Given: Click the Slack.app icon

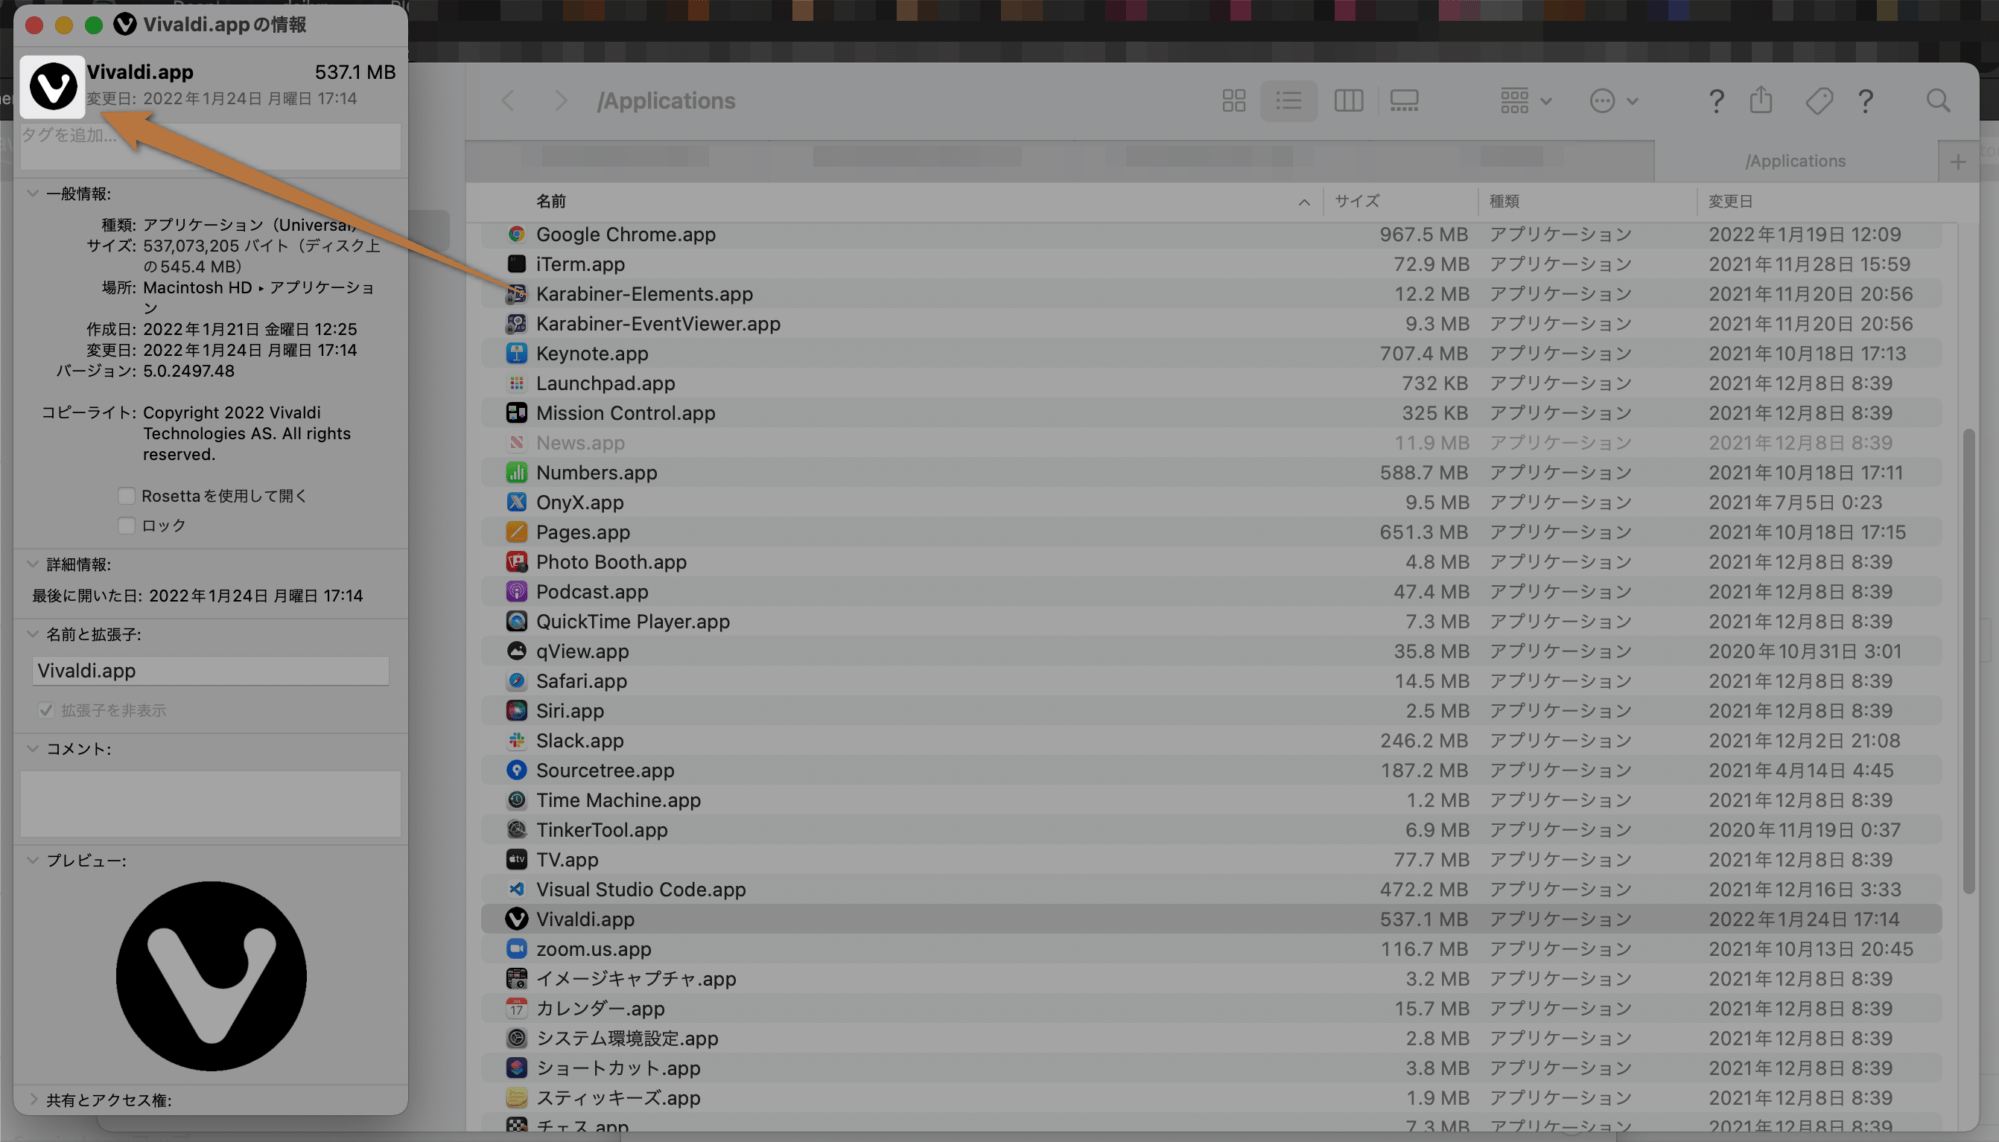Looking at the screenshot, I should [x=516, y=740].
